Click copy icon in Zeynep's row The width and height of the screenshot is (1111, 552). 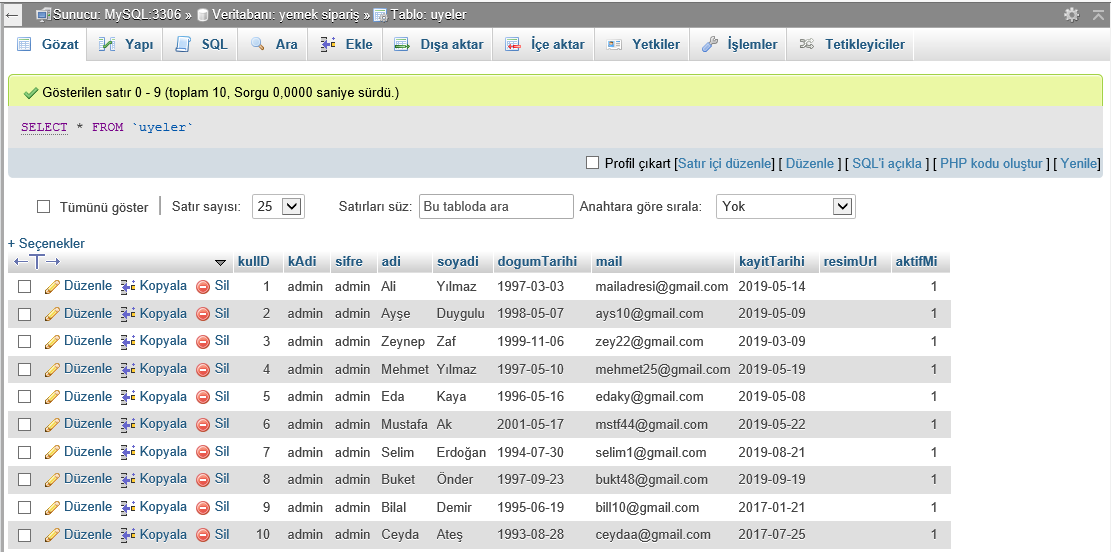pyautogui.click(x=128, y=341)
